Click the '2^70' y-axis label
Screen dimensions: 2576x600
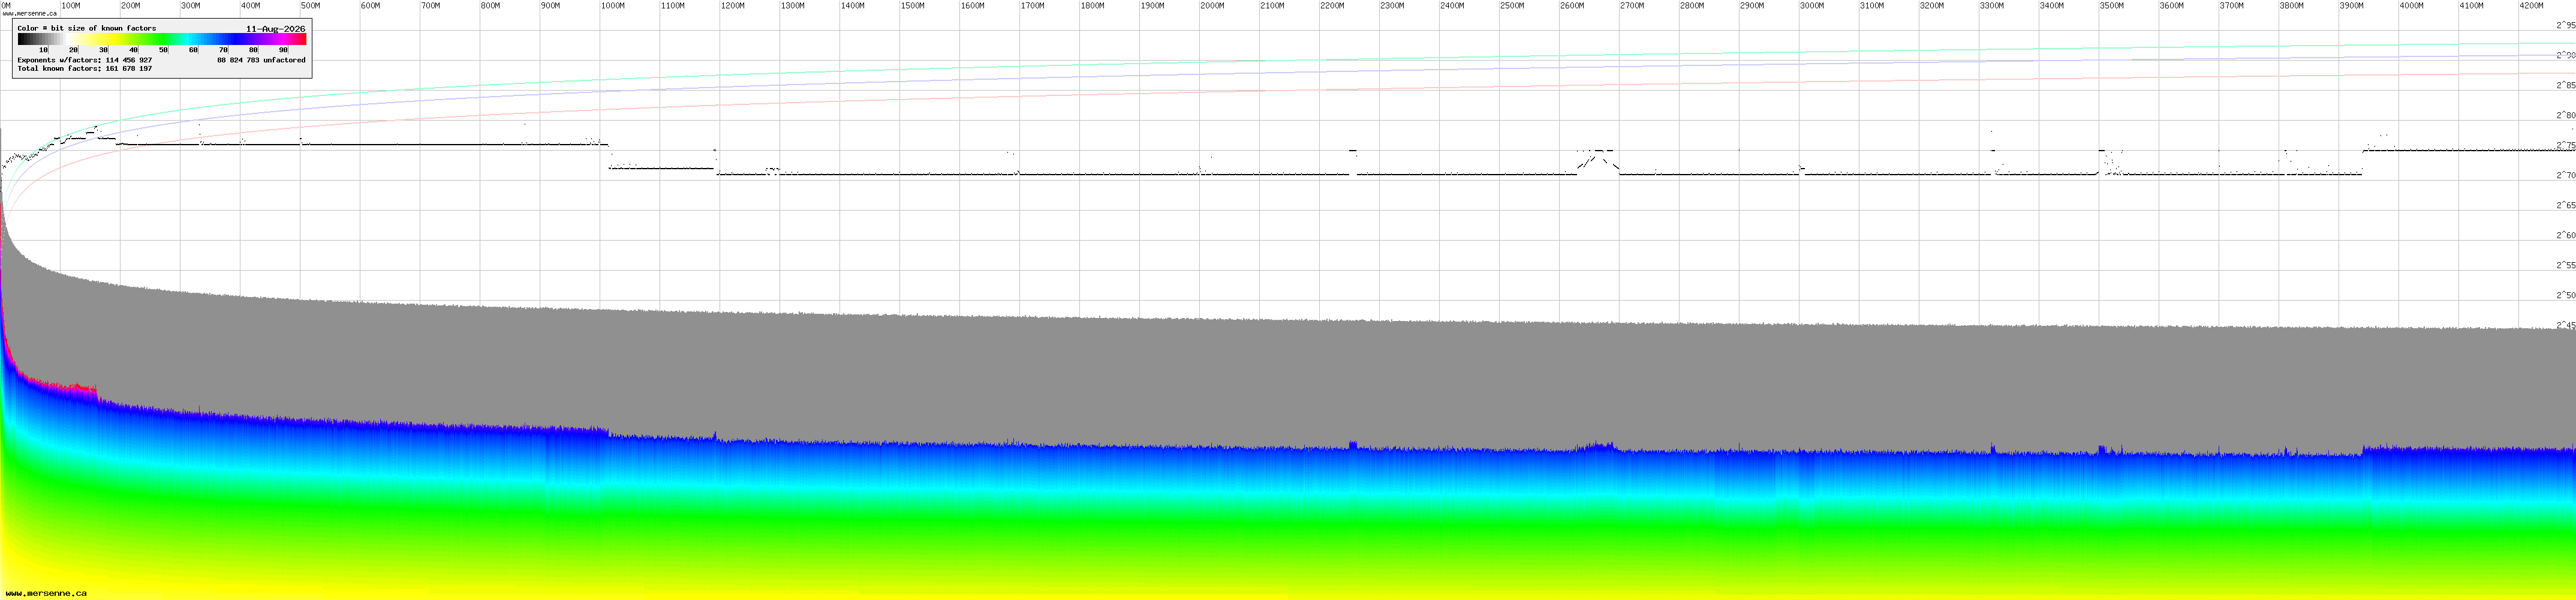[2566, 175]
